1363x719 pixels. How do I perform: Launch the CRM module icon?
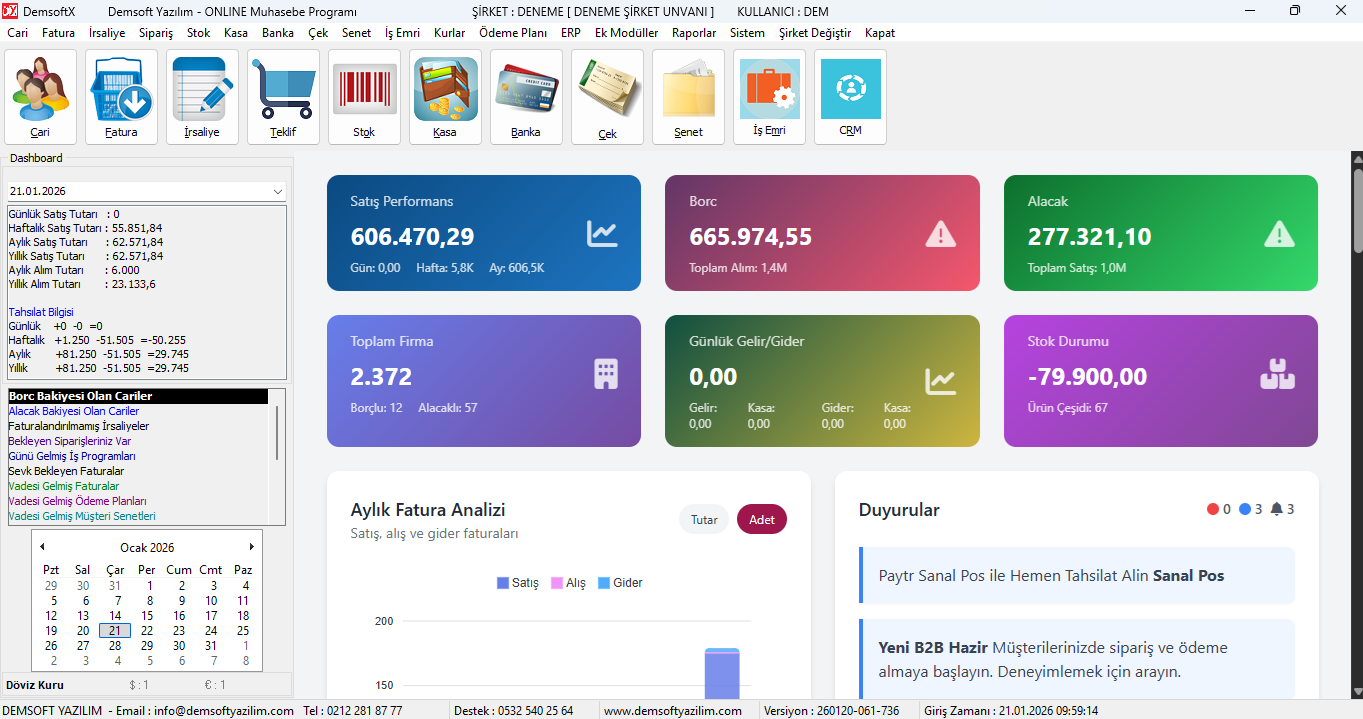coord(850,96)
